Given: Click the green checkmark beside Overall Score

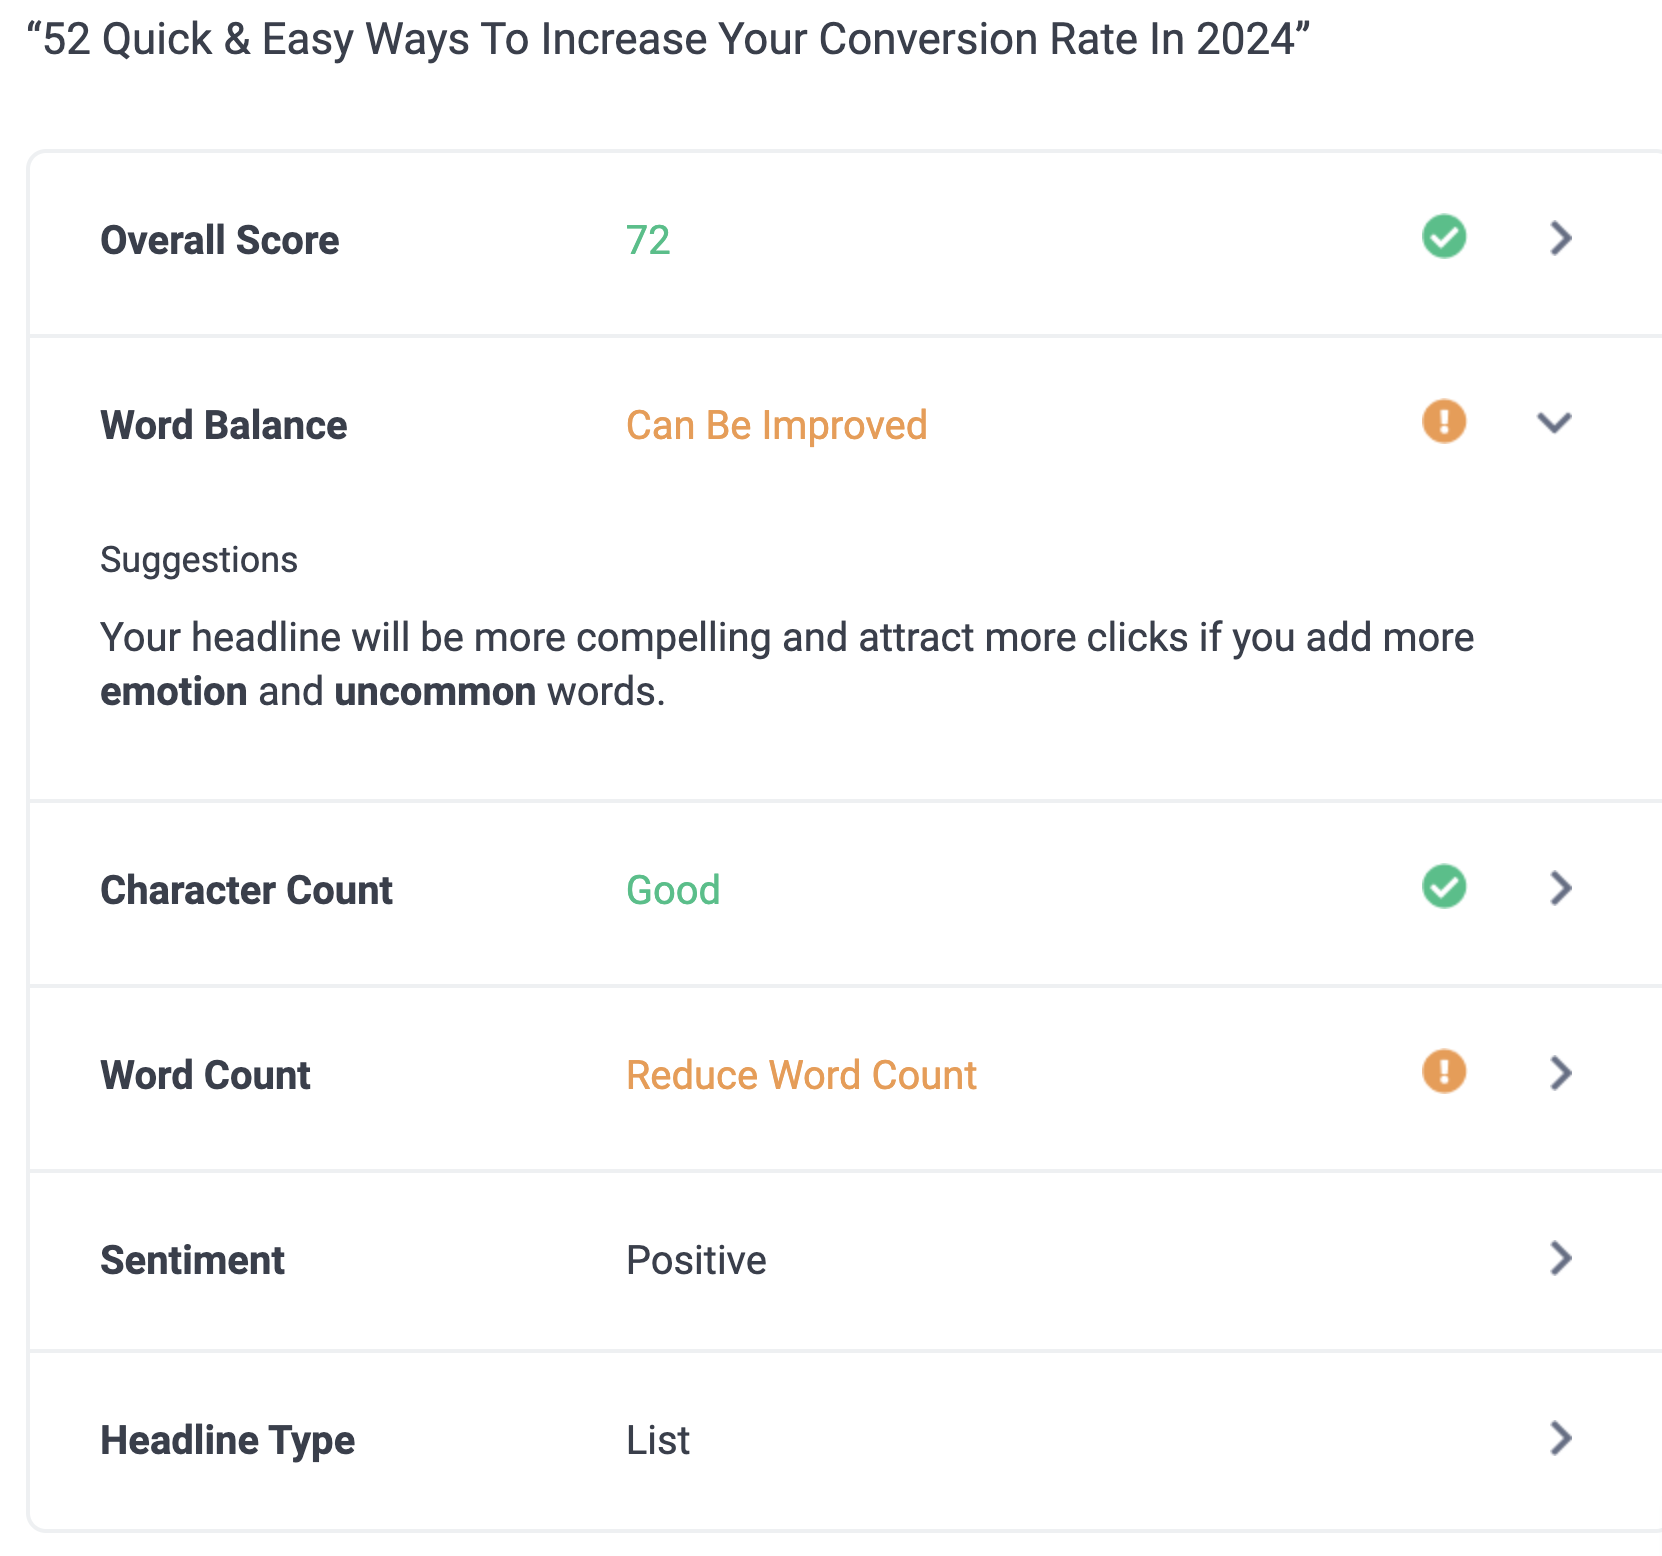Looking at the screenshot, I should [x=1444, y=237].
